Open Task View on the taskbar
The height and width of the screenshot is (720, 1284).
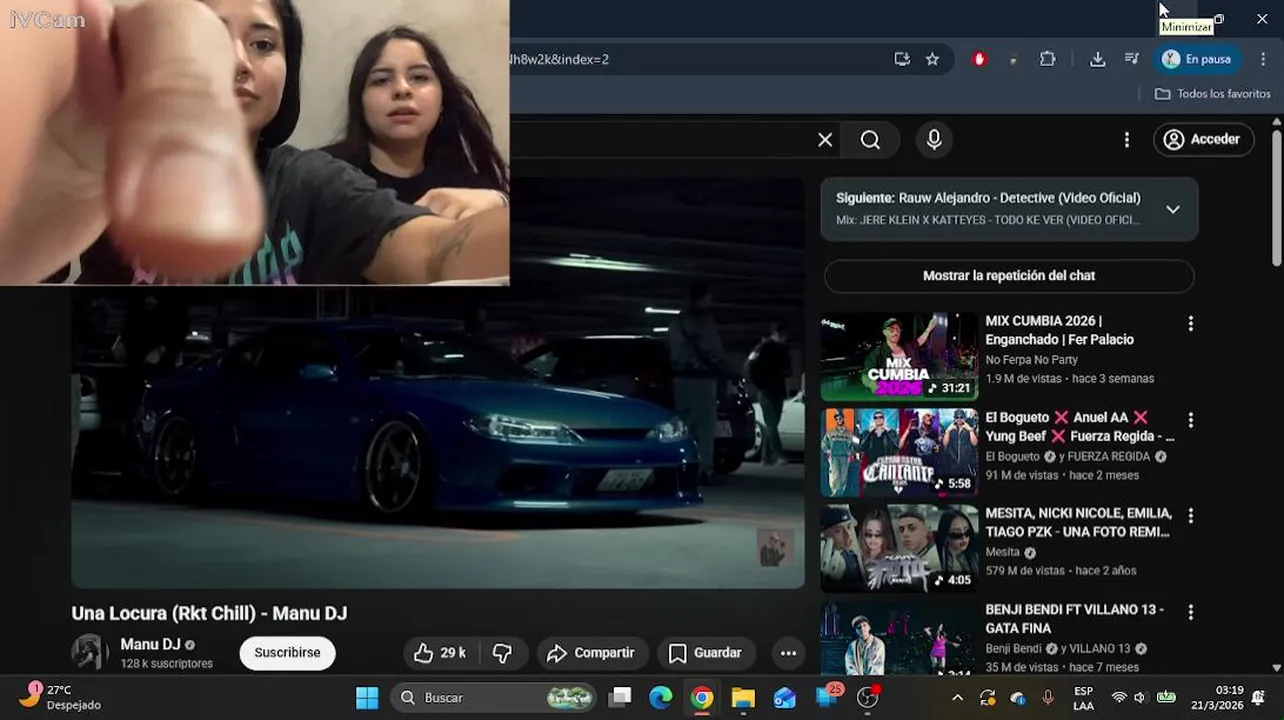(x=621, y=697)
